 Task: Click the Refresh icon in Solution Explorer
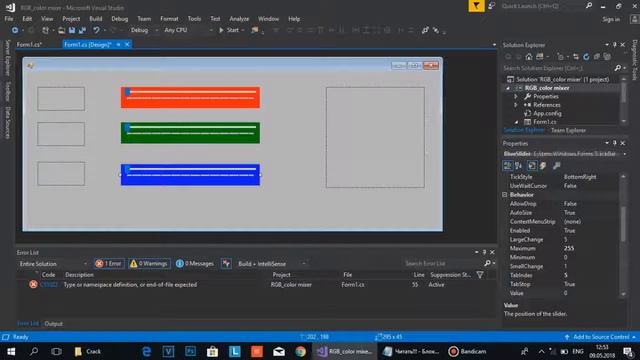point(586,57)
